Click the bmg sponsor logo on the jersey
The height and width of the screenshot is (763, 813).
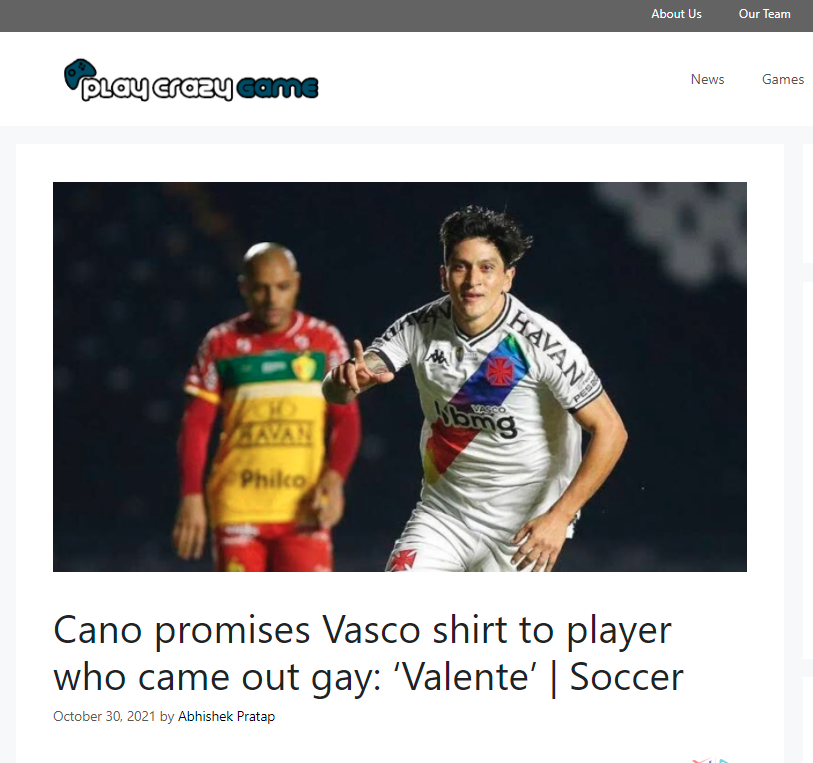pyautogui.click(x=476, y=421)
